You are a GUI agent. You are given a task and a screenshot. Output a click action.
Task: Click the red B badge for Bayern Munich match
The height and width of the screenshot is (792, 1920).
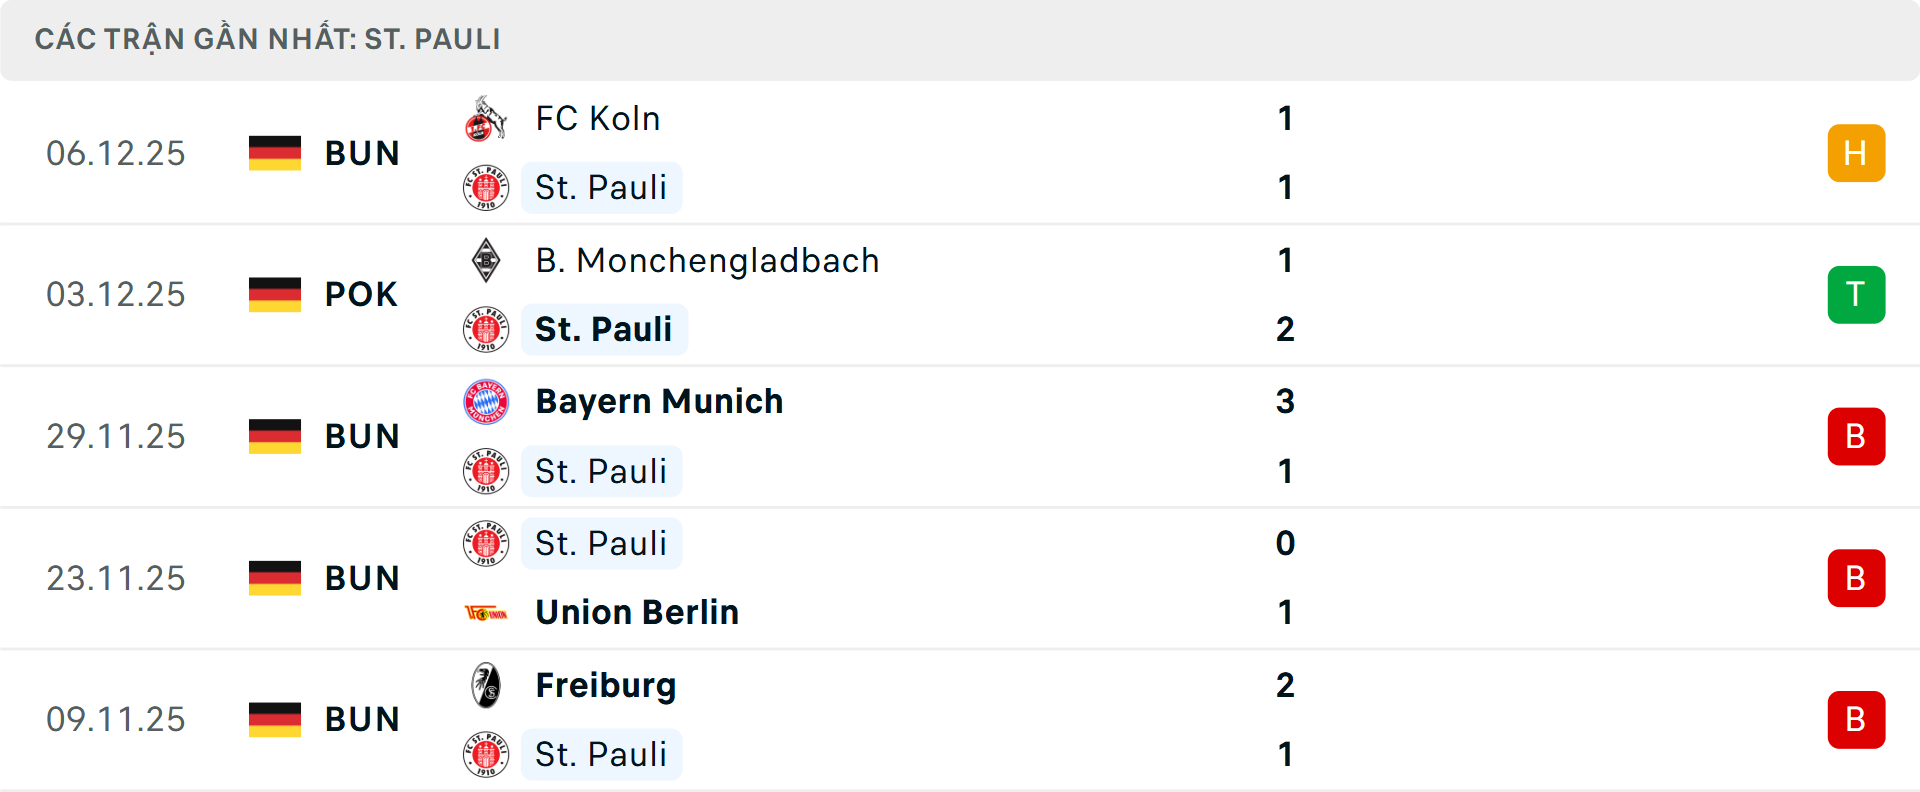coord(1856,436)
